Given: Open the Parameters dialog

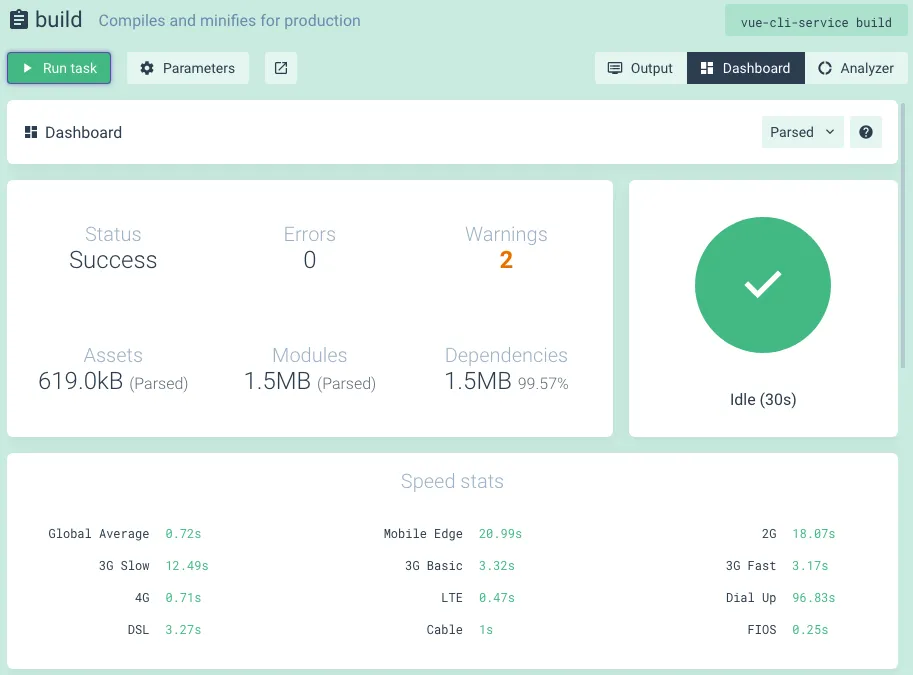Looking at the screenshot, I should pos(187,68).
